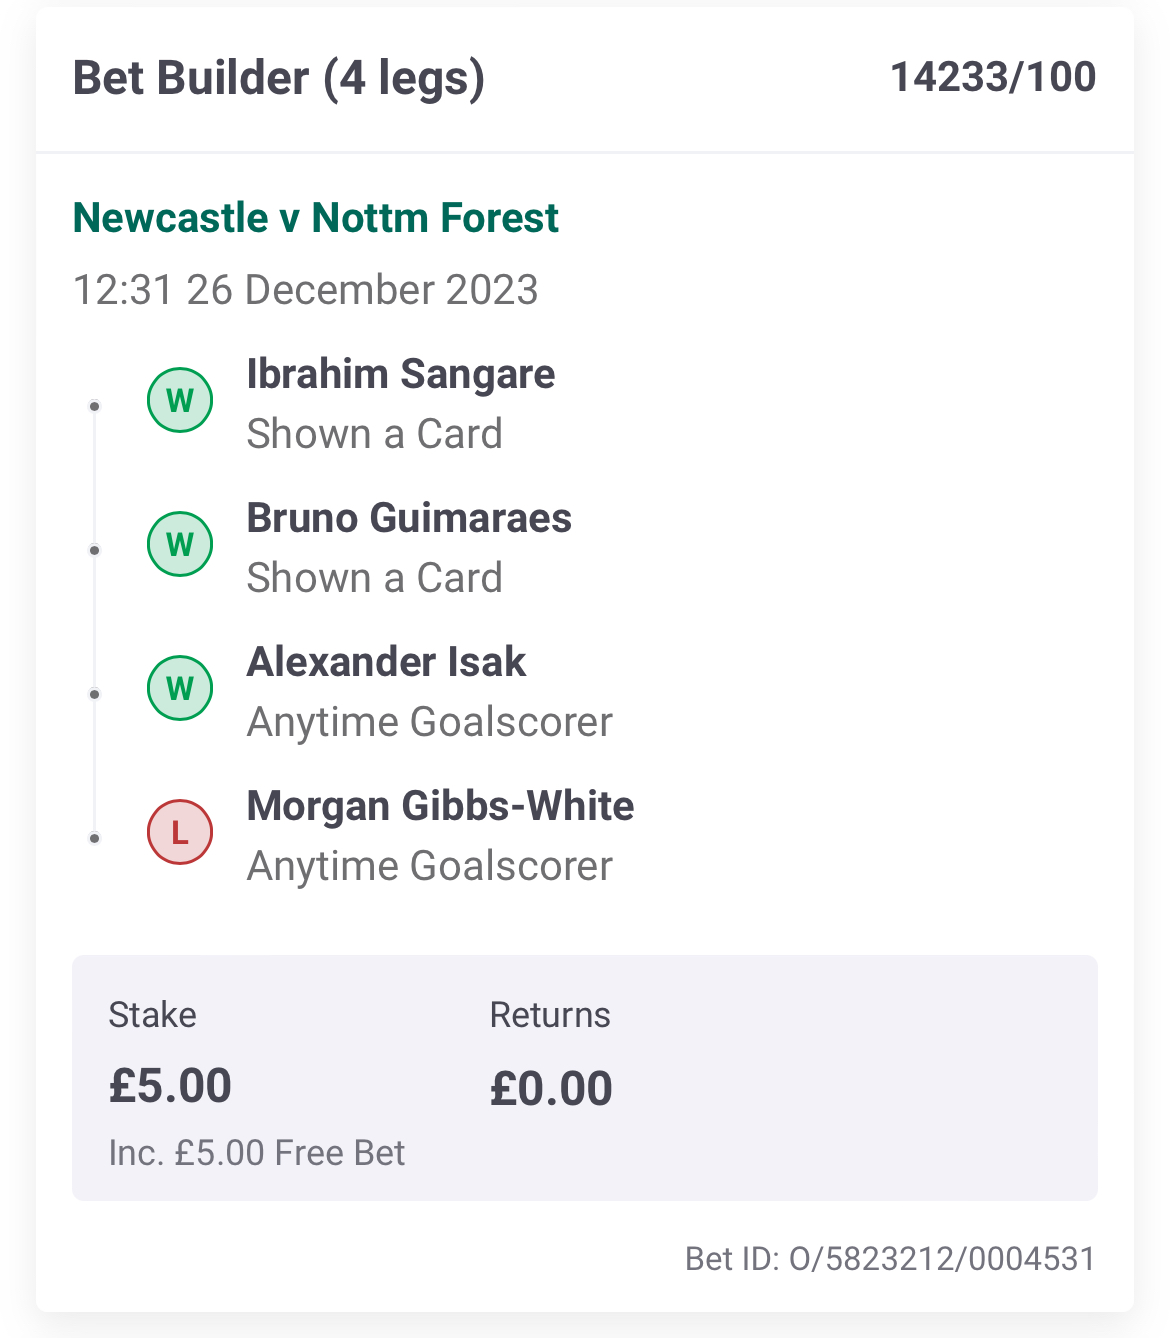The width and height of the screenshot is (1170, 1338).
Task: Click the W win icon beside Bruno Guimaraes
Action: pyautogui.click(x=180, y=544)
